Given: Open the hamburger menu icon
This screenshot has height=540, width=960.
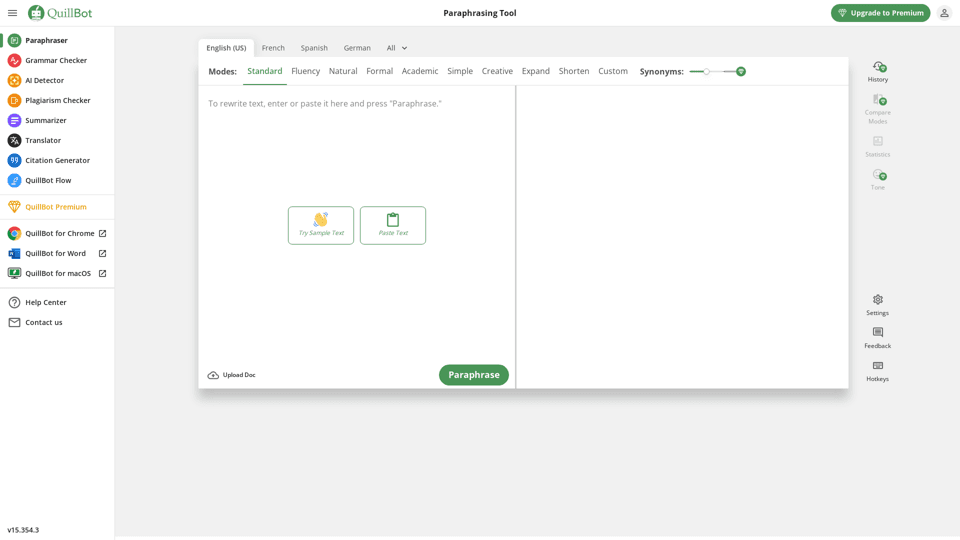Looking at the screenshot, I should tap(12, 13).
